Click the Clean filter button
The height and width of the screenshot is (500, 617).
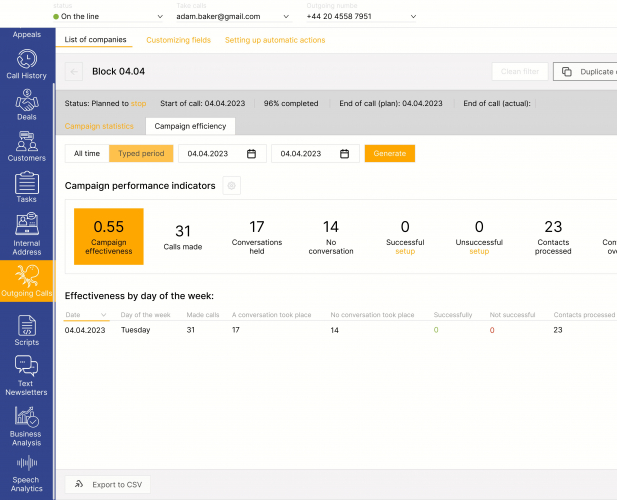coord(520,72)
